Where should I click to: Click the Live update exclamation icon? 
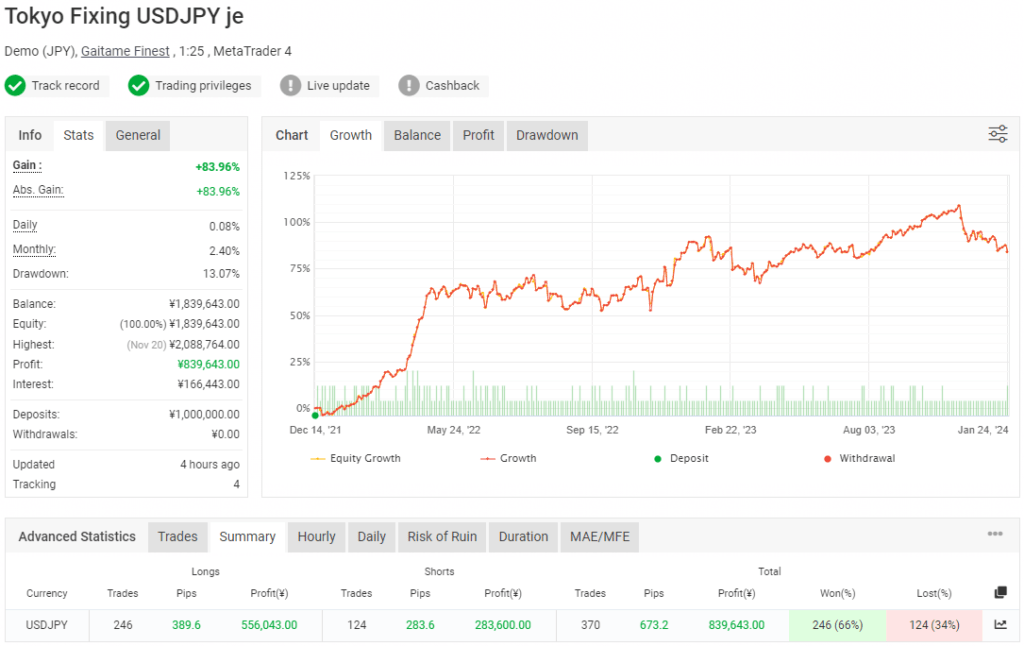290,86
